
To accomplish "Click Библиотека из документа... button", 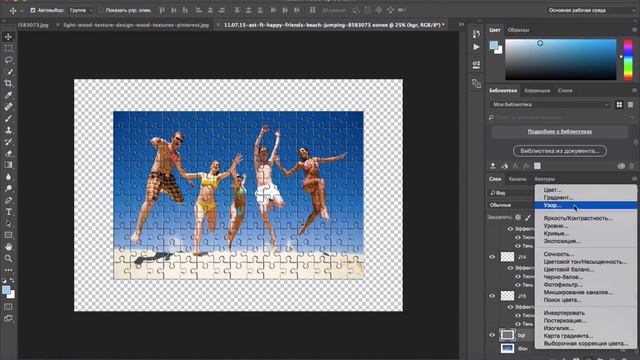I will [x=560, y=151].
